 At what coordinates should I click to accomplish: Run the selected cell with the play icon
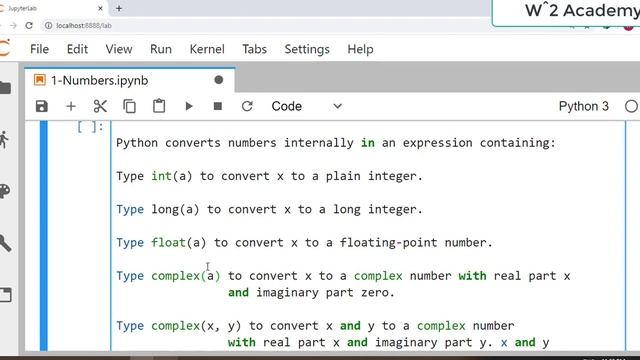[189, 107]
